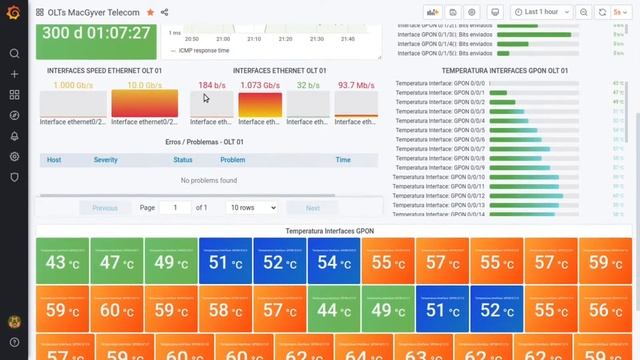
Task: Click the 54 °C blue temperature tile
Action: tap(334, 261)
